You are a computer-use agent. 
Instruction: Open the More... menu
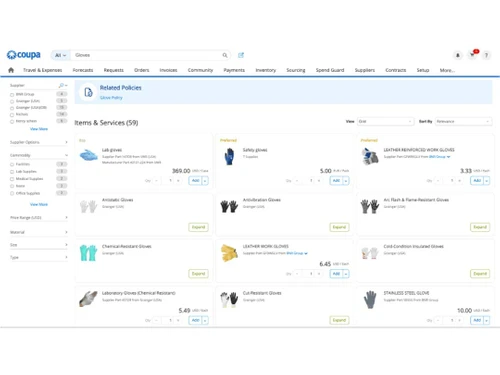[x=447, y=70]
